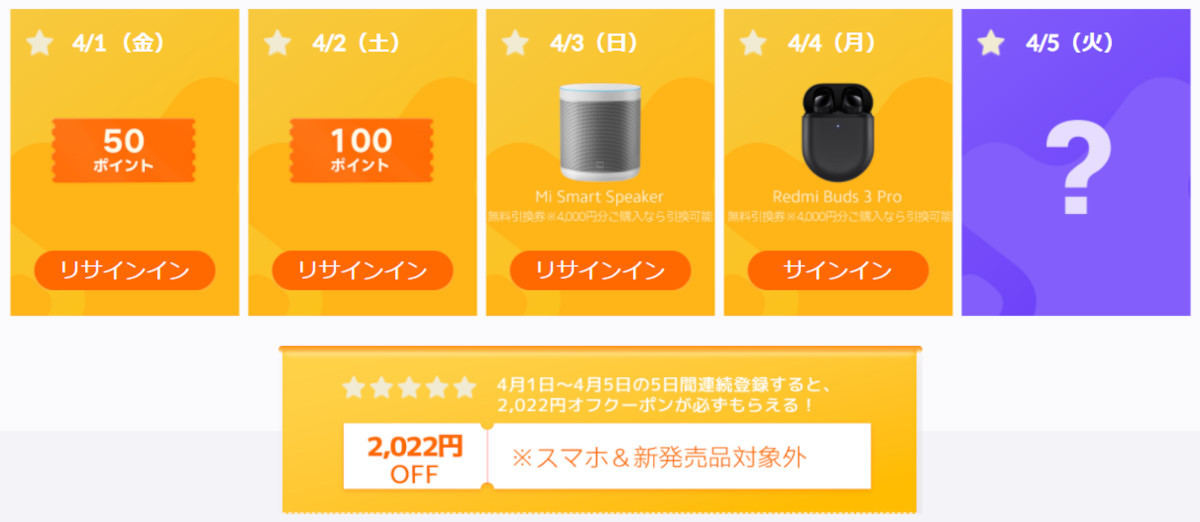Select the 50 ポイント ticket badge
Screen dimensions: 1200x522
pyautogui.click(x=124, y=150)
